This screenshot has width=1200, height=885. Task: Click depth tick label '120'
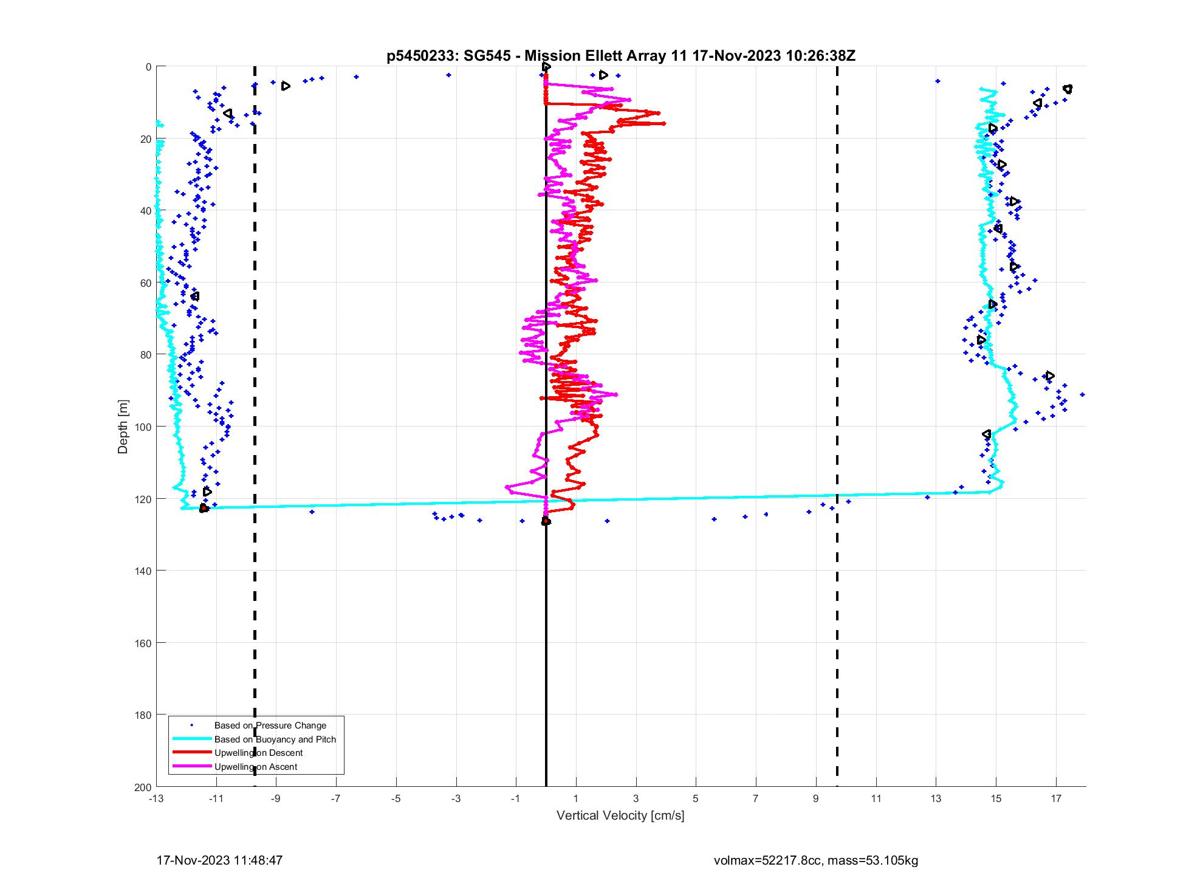[x=142, y=499]
